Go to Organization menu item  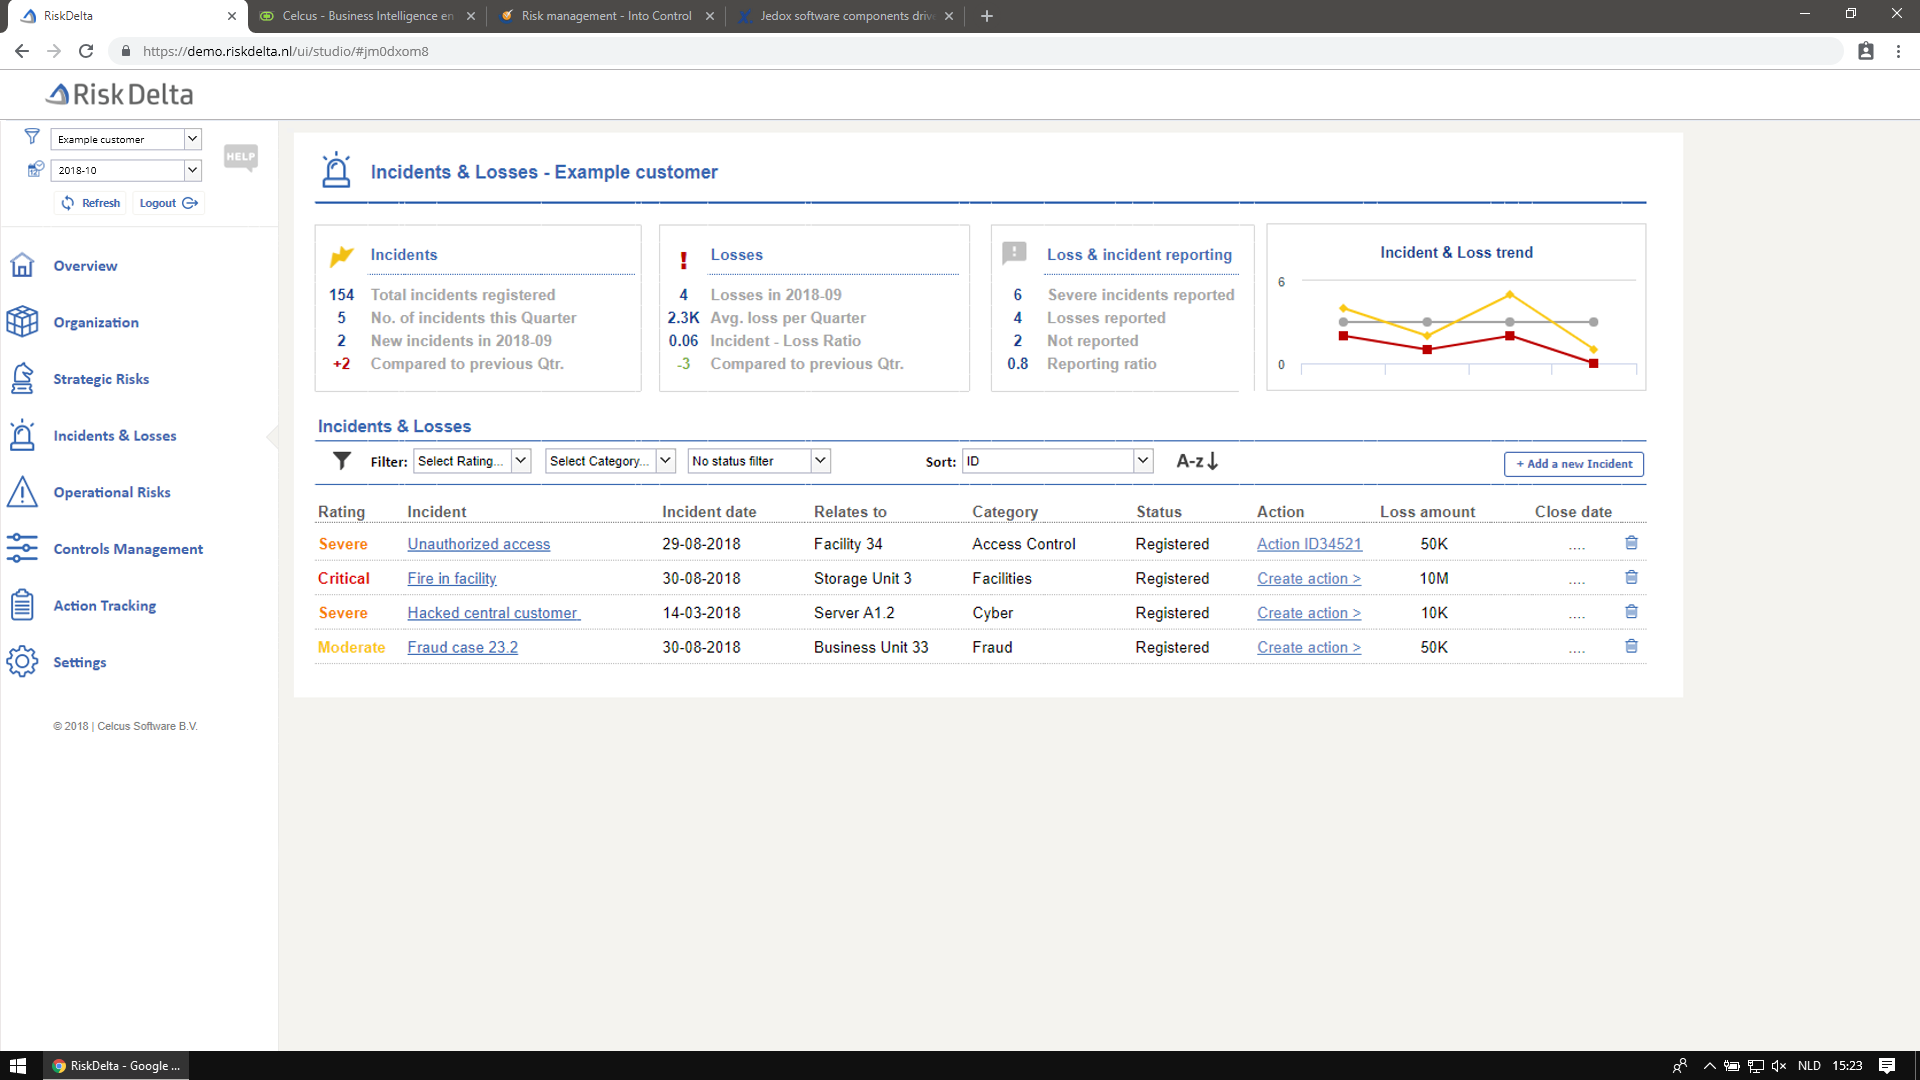pyautogui.click(x=96, y=323)
